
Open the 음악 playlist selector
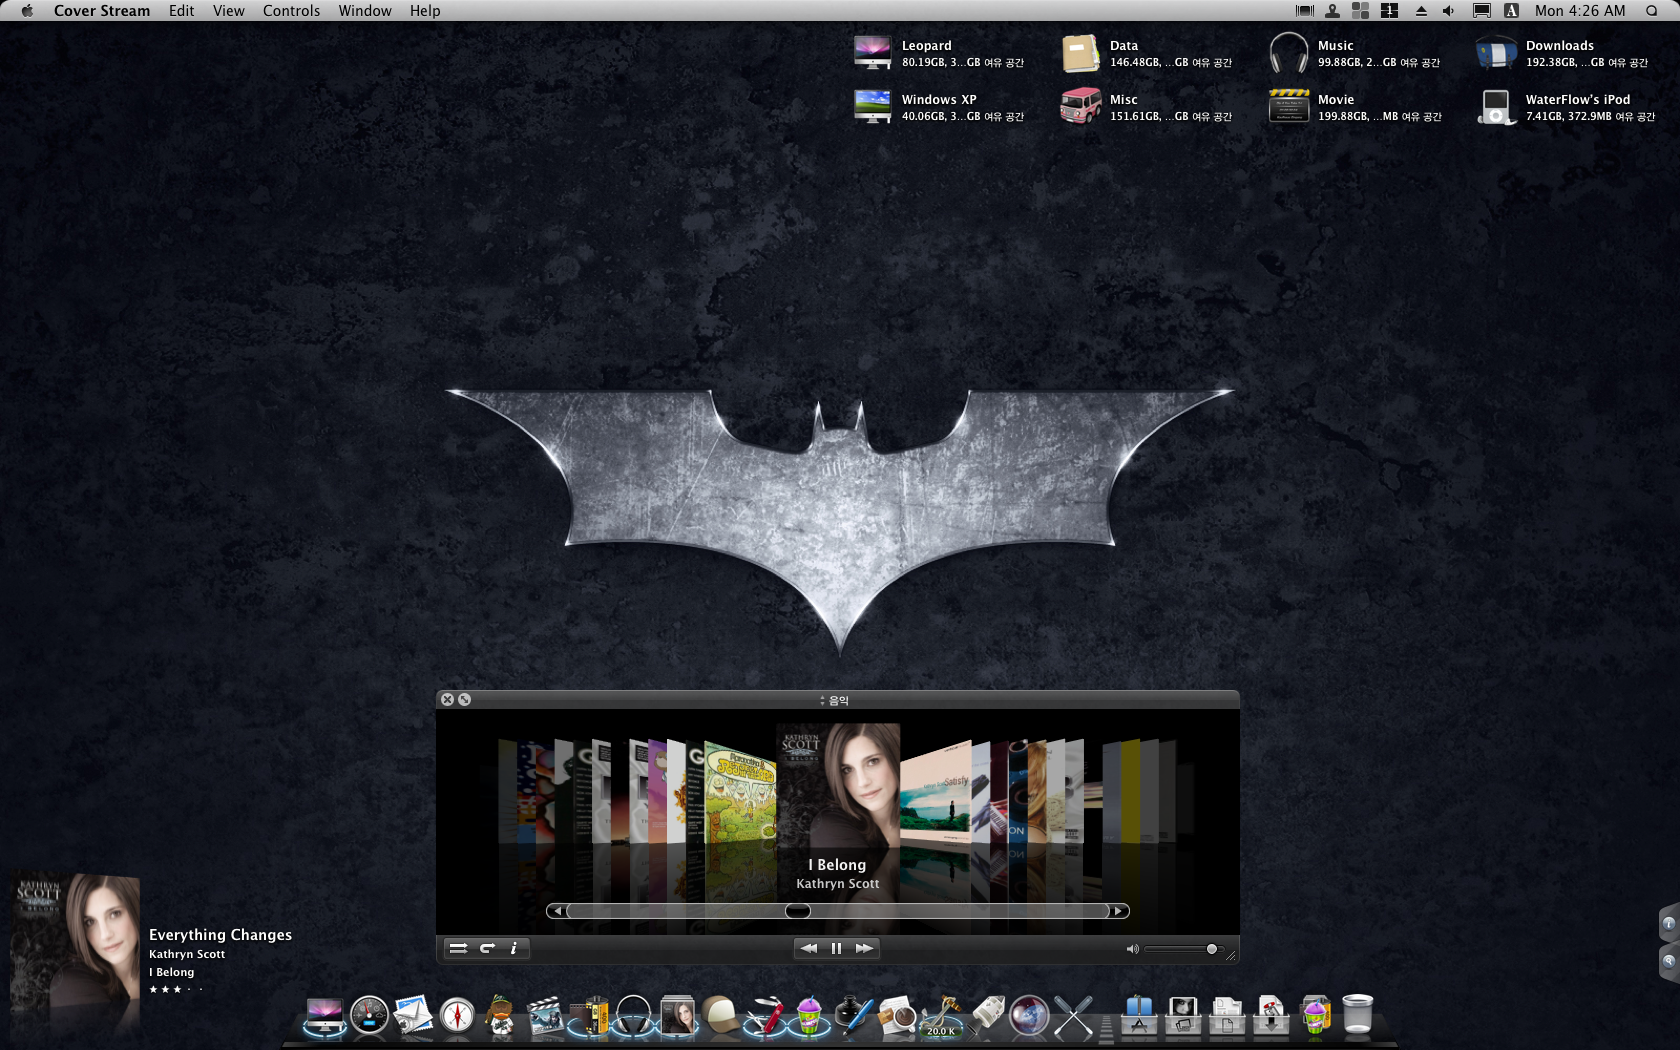834,700
